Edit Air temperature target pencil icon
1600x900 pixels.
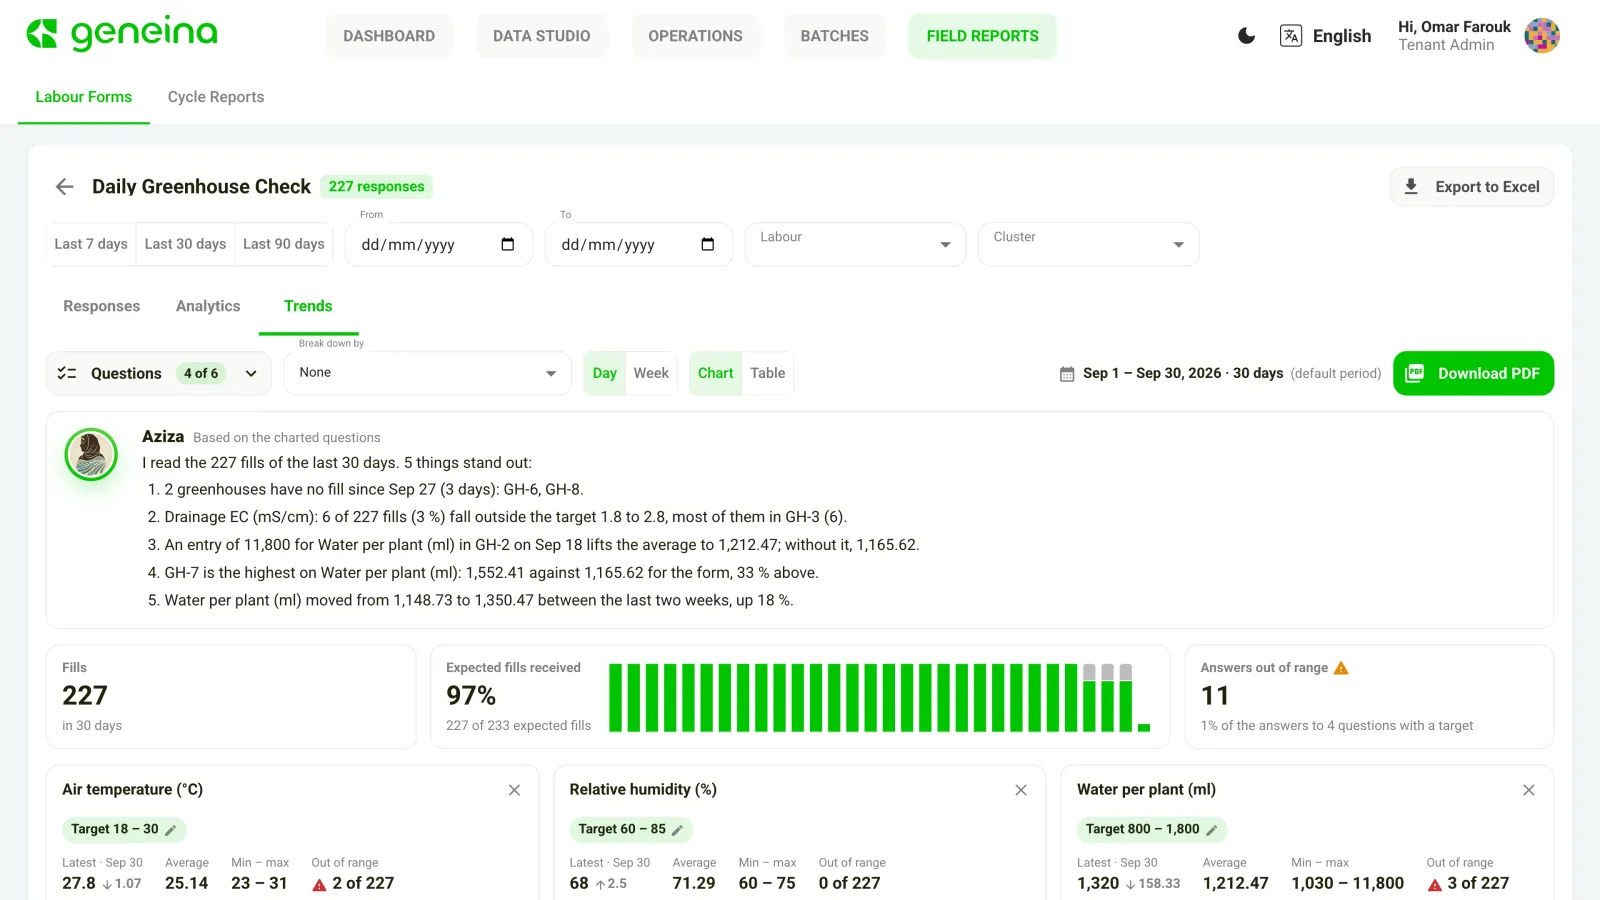[x=171, y=830]
